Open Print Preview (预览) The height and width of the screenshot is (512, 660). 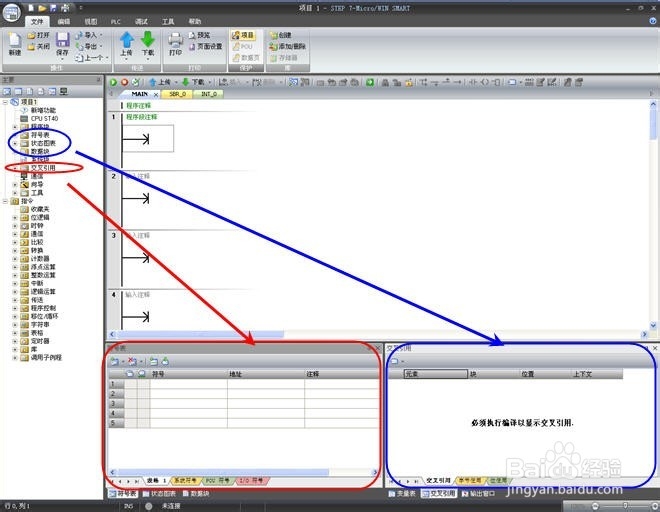[200, 35]
